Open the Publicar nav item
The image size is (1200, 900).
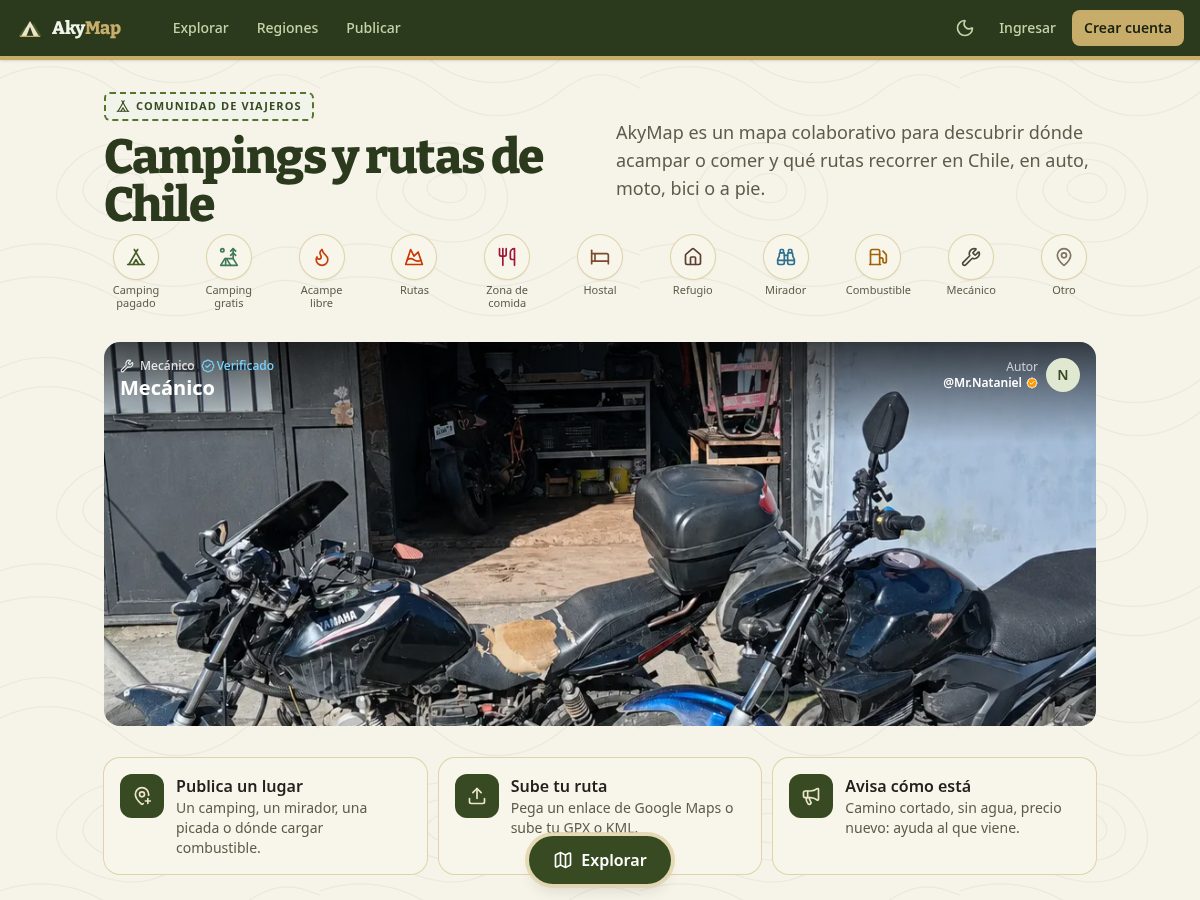[x=373, y=28]
